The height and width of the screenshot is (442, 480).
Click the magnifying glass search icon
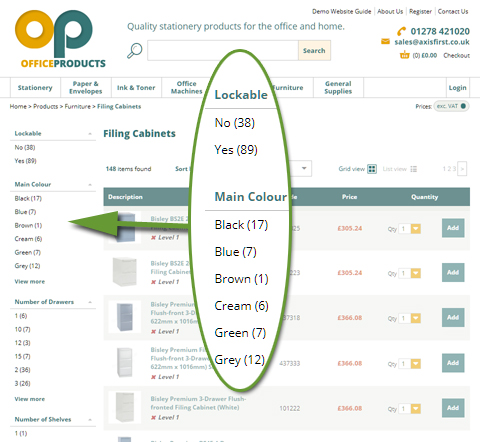tap(135, 51)
